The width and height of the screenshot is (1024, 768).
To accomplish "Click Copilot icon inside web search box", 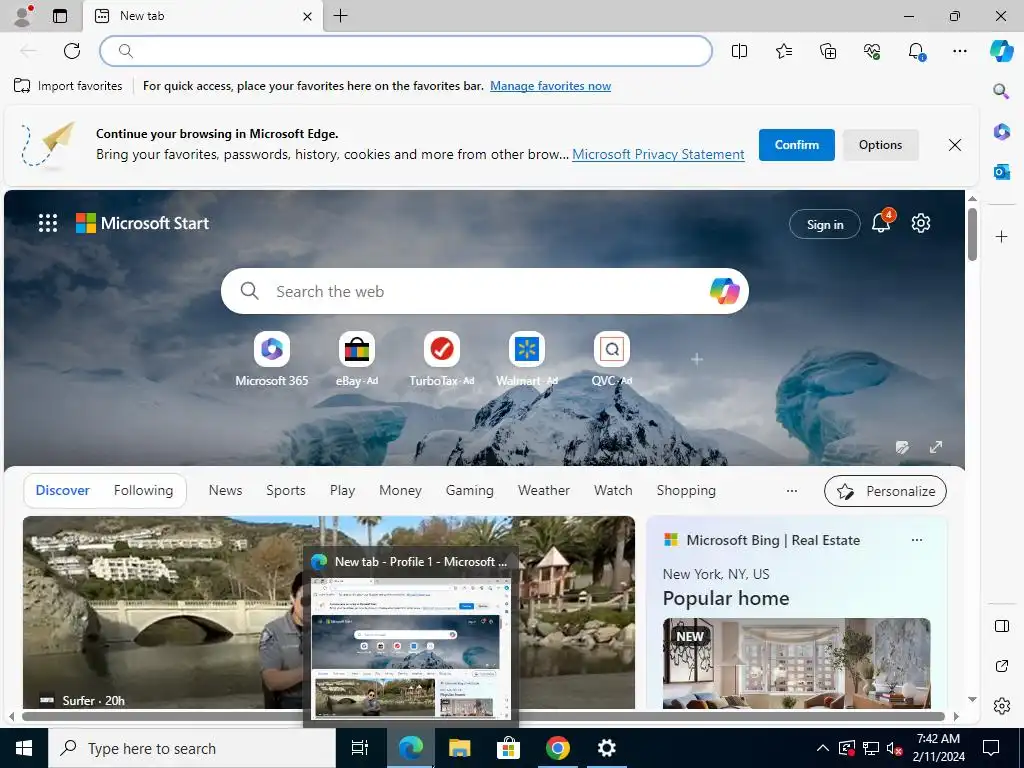I will pyautogui.click(x=724, y=291).
